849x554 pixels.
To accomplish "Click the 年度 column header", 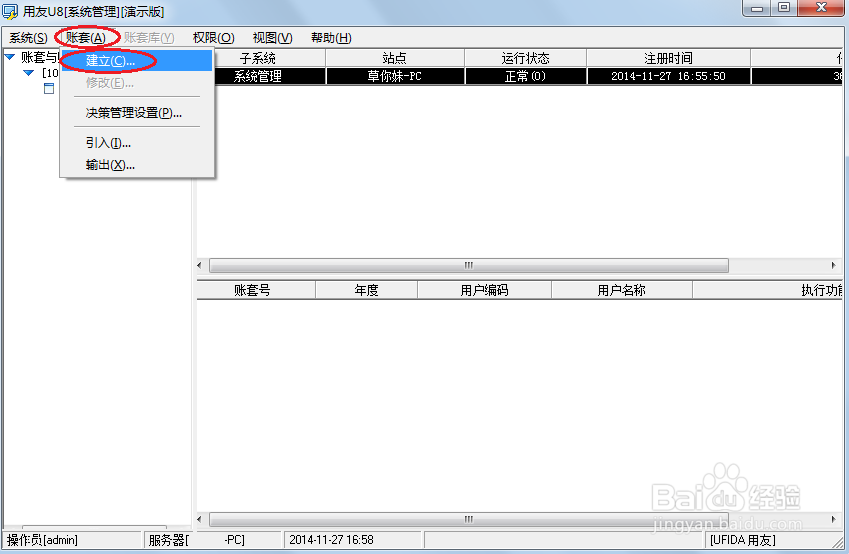I will (x=366, y=290).
